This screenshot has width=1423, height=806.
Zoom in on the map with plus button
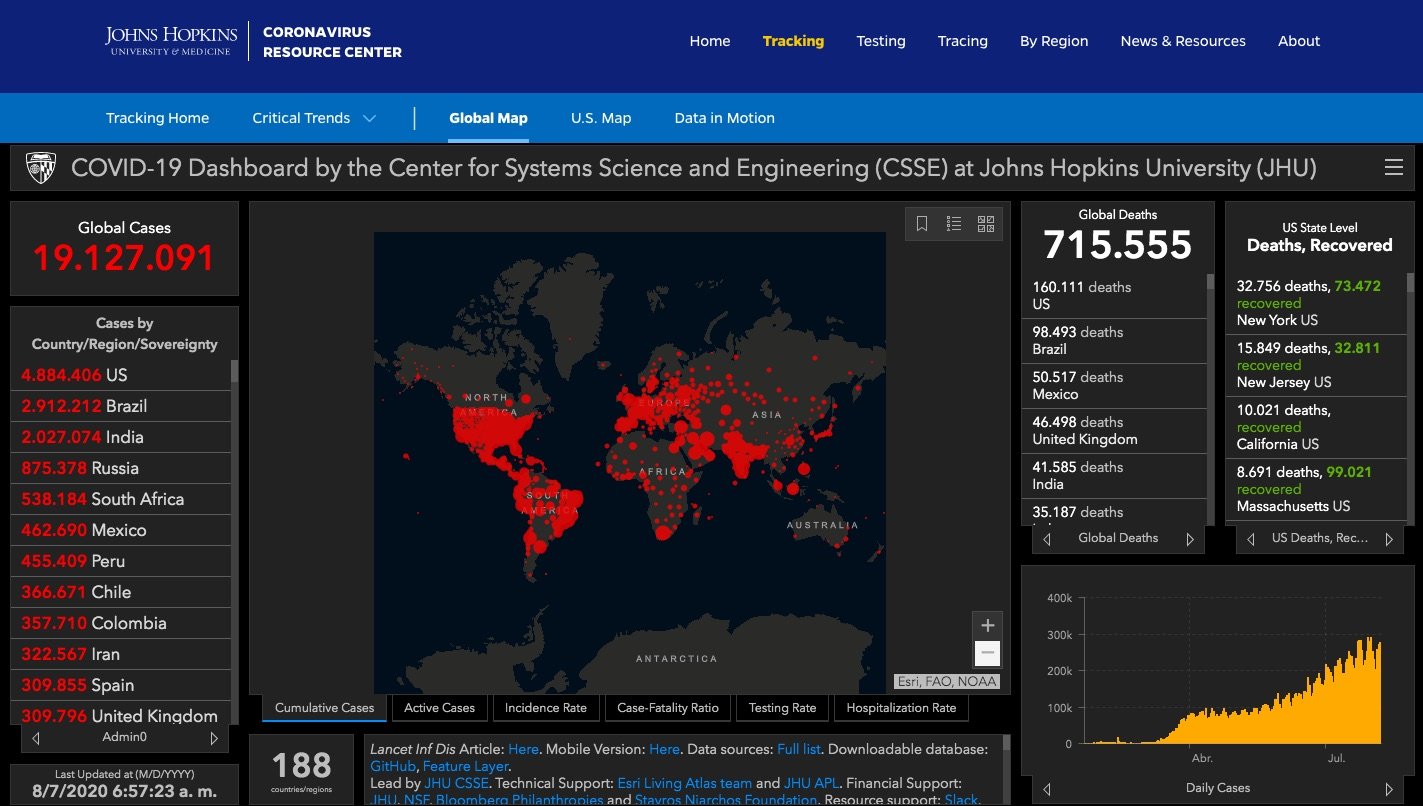(987, 626)
